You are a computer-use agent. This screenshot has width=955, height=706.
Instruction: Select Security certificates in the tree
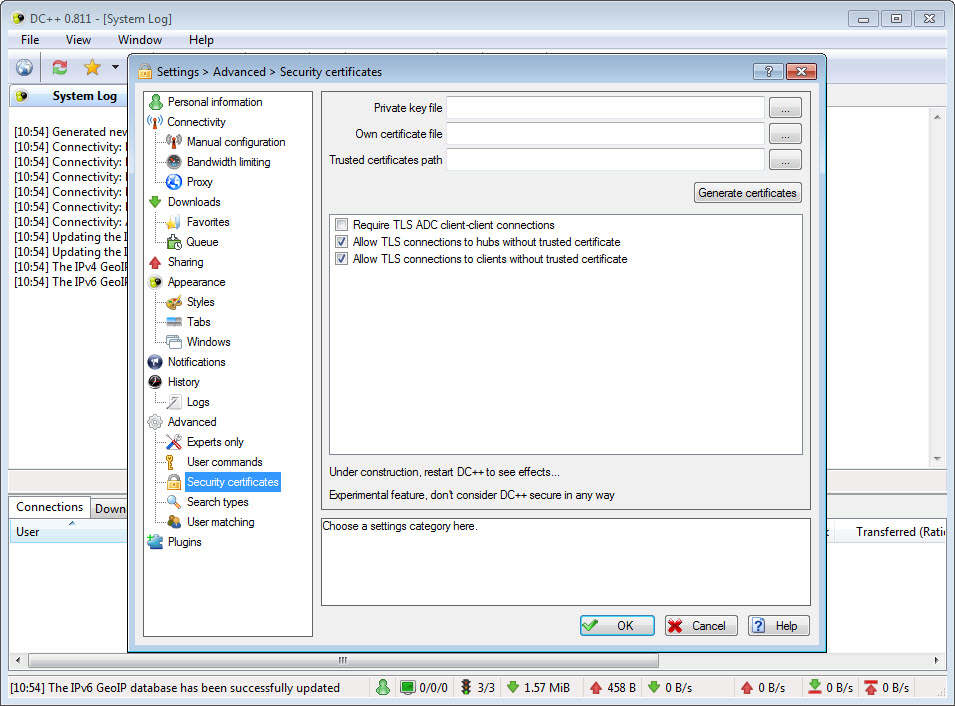233,482
